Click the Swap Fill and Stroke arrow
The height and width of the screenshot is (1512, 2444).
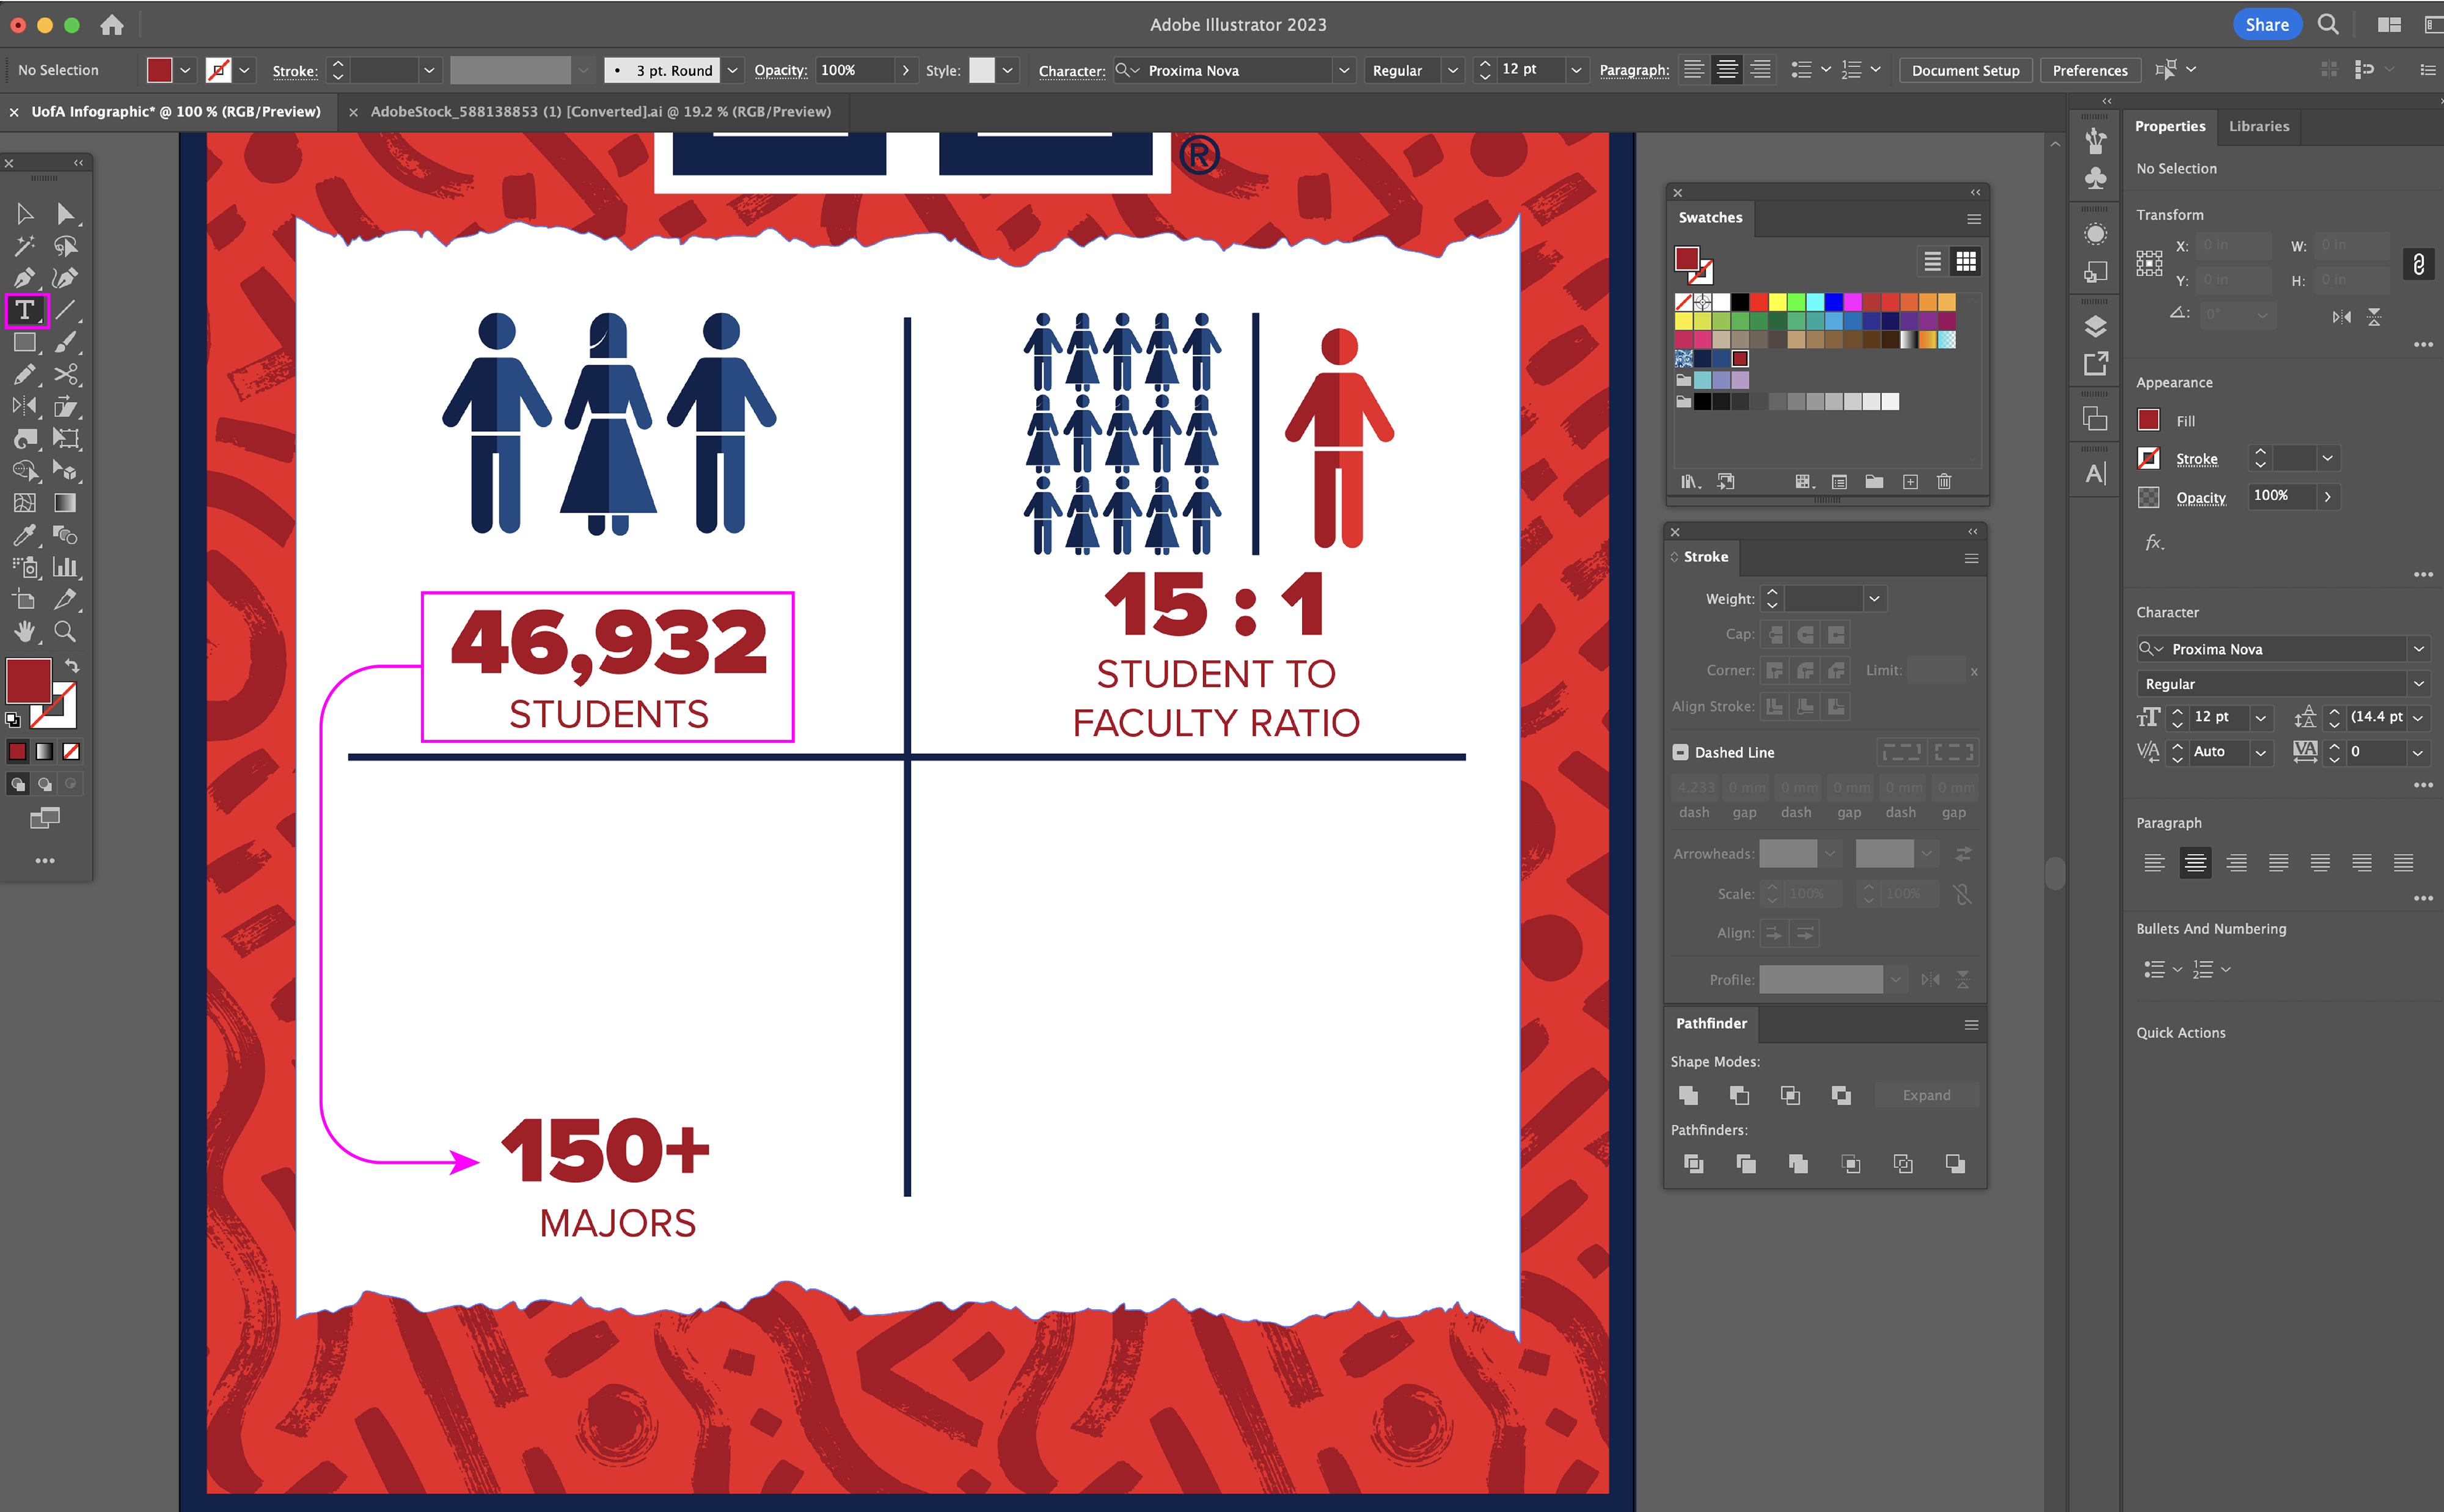point(72,666)
